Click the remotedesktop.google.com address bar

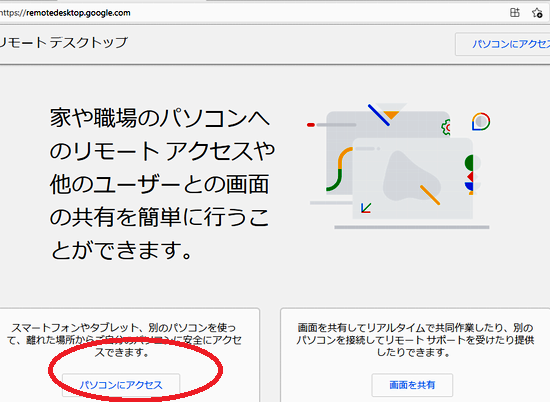[246, 13]
